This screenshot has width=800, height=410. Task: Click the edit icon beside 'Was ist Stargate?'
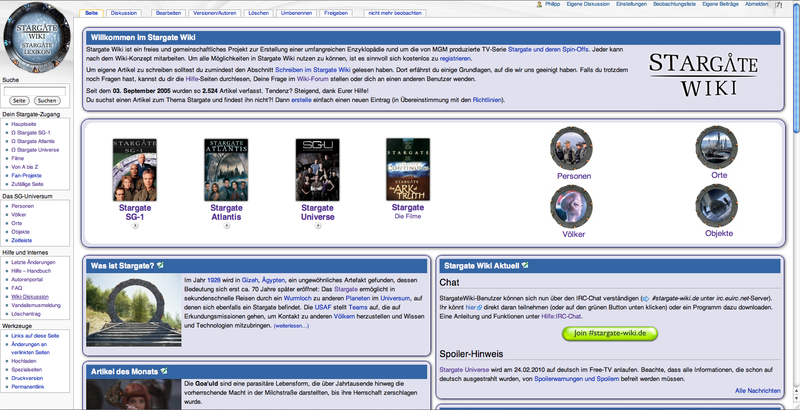(160, 266)
